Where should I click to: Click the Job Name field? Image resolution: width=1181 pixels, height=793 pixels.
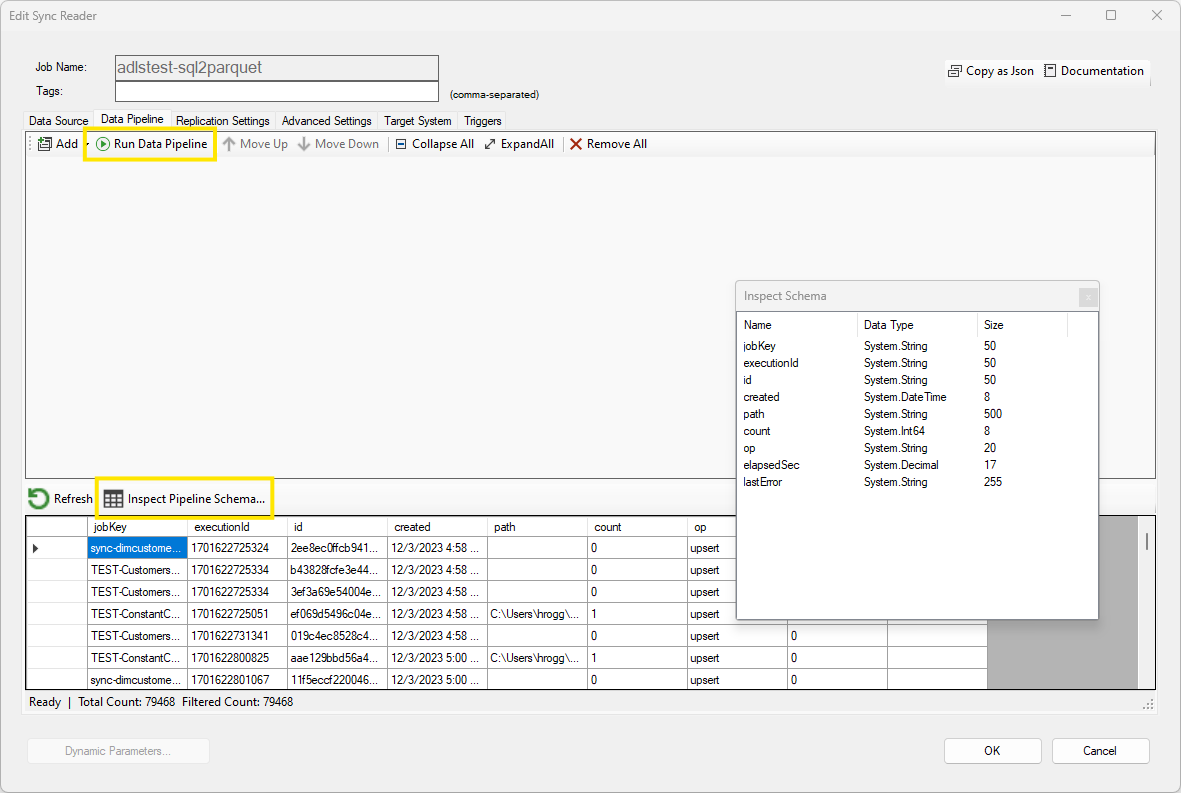coord(276,68)
